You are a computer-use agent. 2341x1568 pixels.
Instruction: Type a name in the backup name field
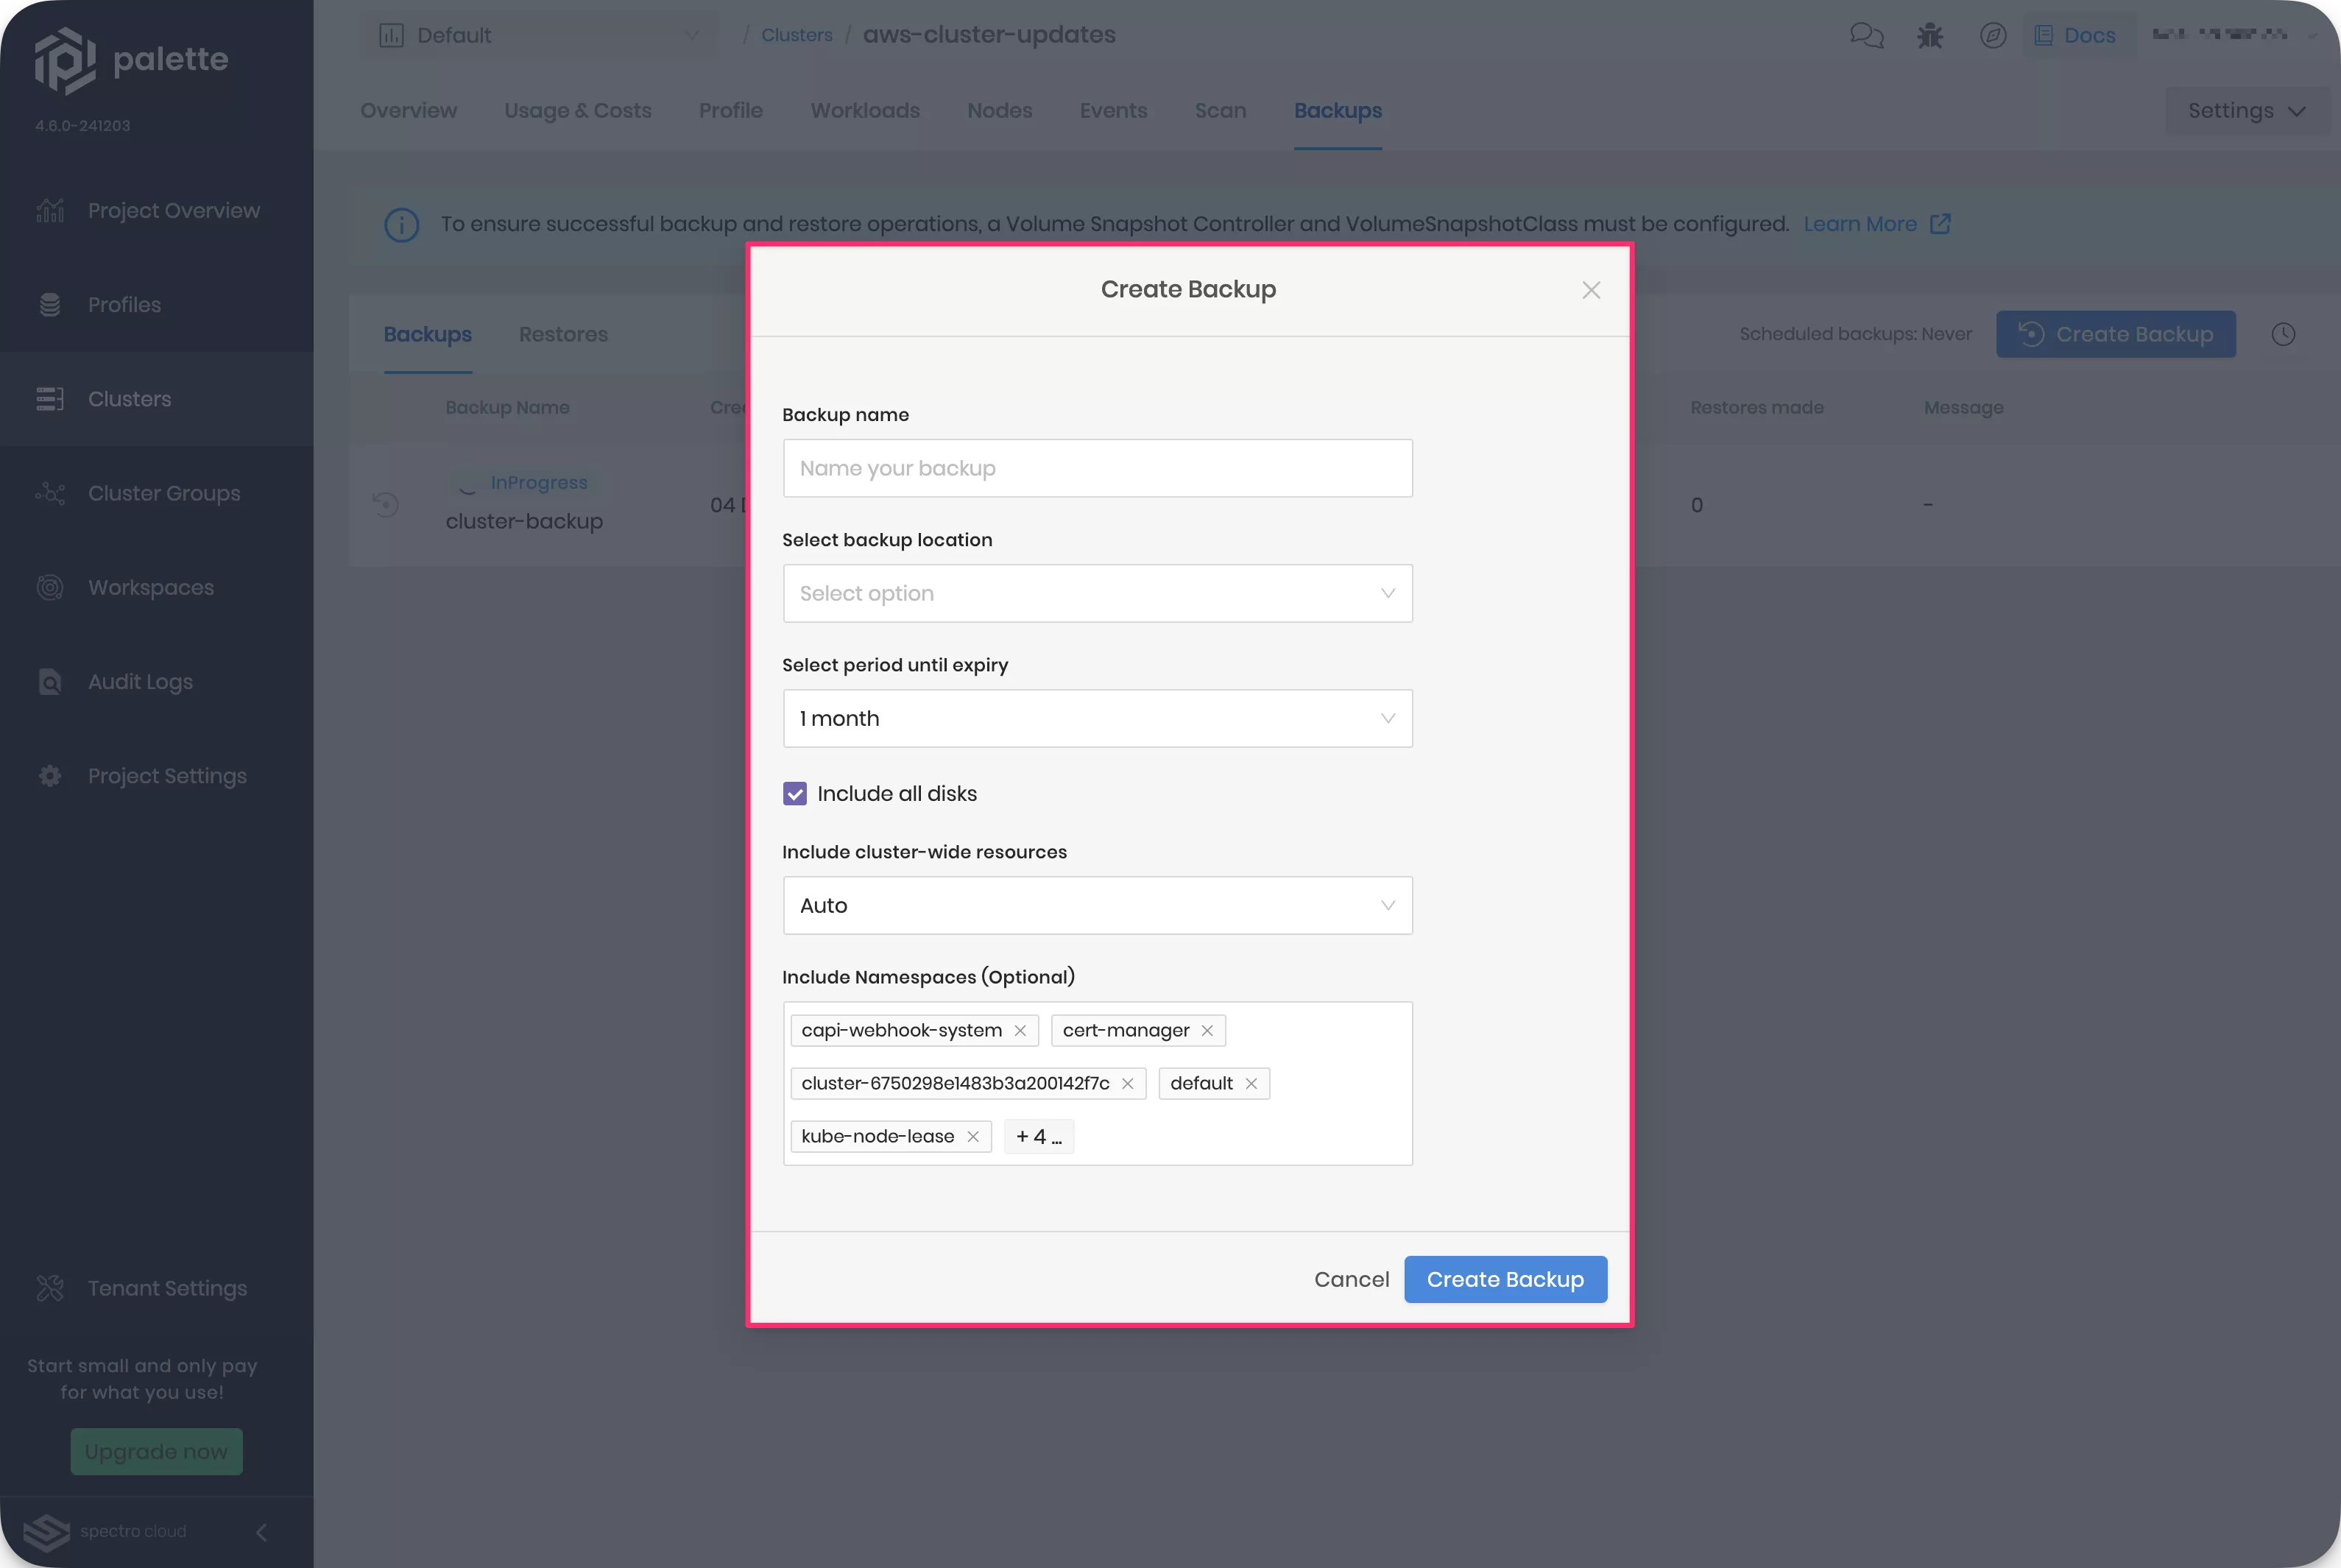click(1097, 468)
